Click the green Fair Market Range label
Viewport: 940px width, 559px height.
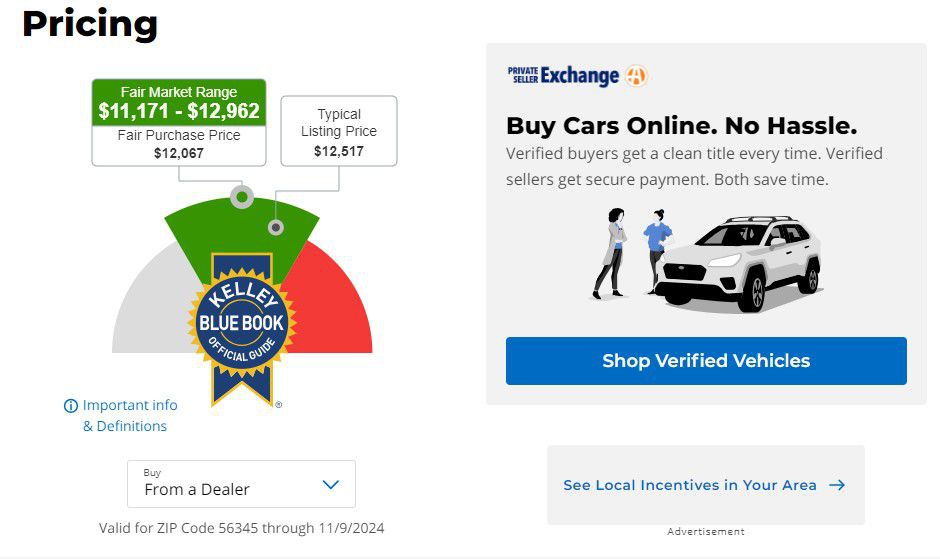(x=179, y=103)
